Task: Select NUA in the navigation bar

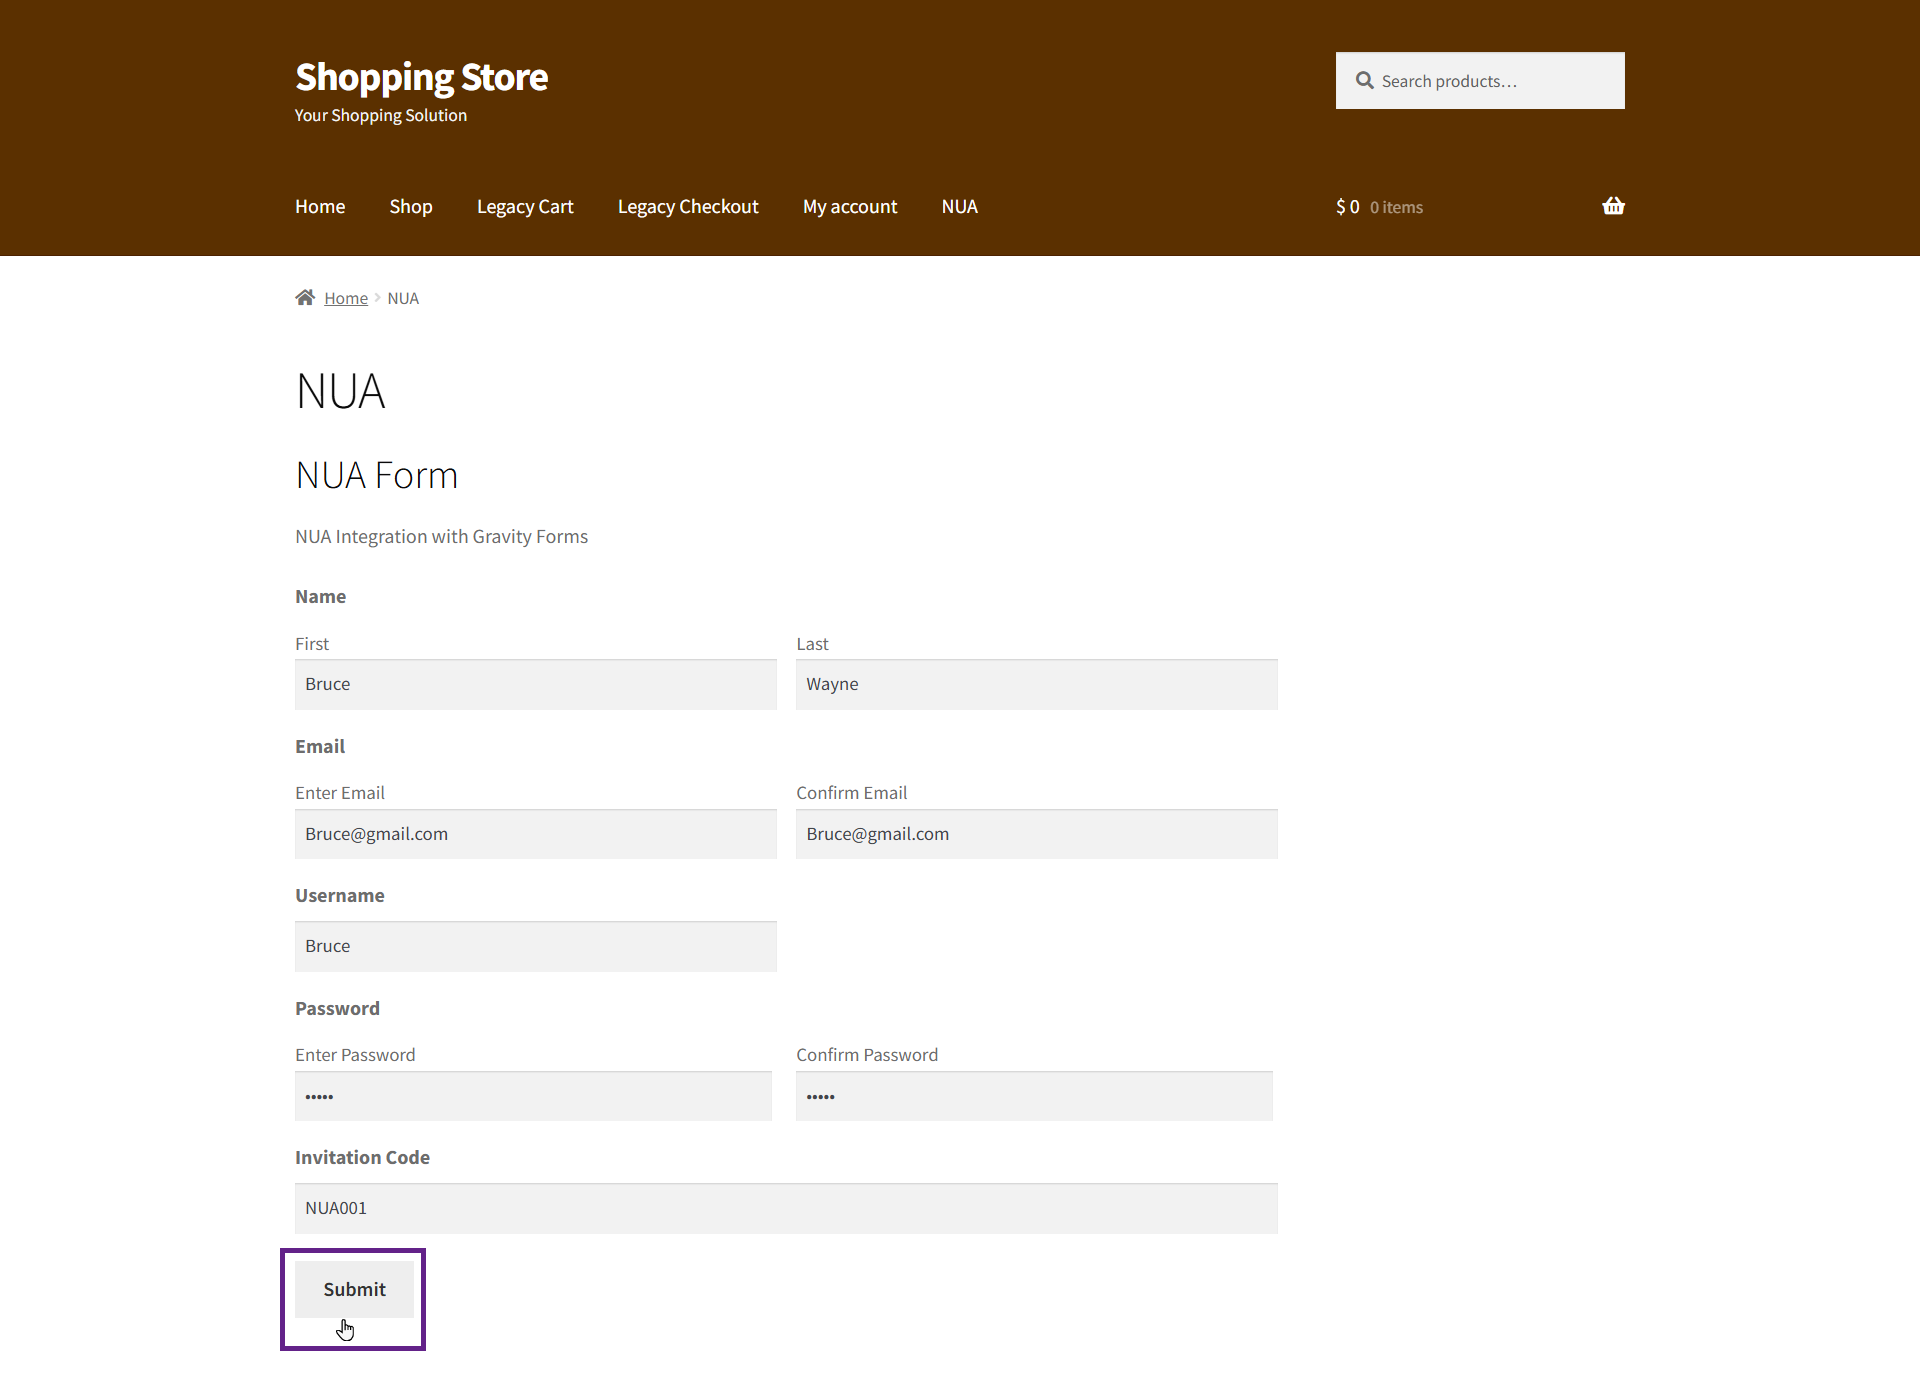Action: (x=958, y=207)
